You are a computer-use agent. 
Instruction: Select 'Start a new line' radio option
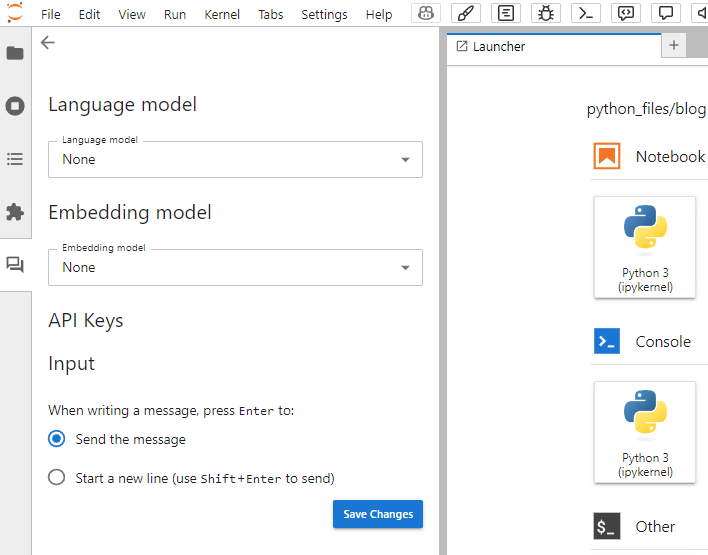tap(57, 478)
